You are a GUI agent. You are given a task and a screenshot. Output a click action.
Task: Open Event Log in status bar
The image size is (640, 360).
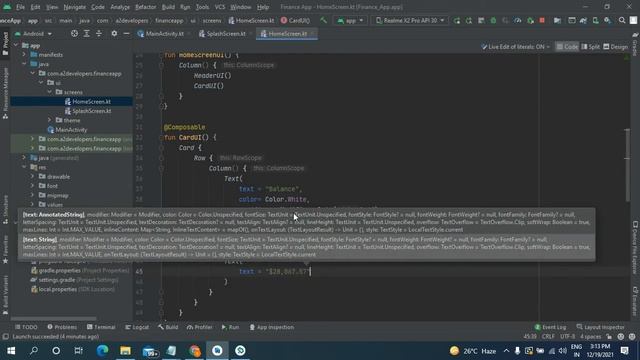(x=550, y=327)
